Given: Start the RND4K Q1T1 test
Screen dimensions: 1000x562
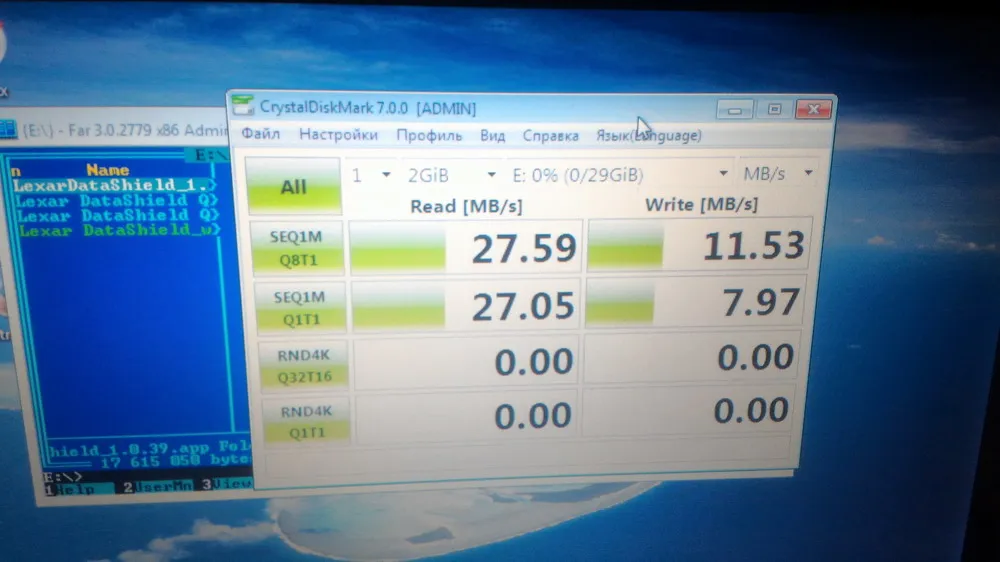Looking at the screenshot, I should [x=307, y=422].
